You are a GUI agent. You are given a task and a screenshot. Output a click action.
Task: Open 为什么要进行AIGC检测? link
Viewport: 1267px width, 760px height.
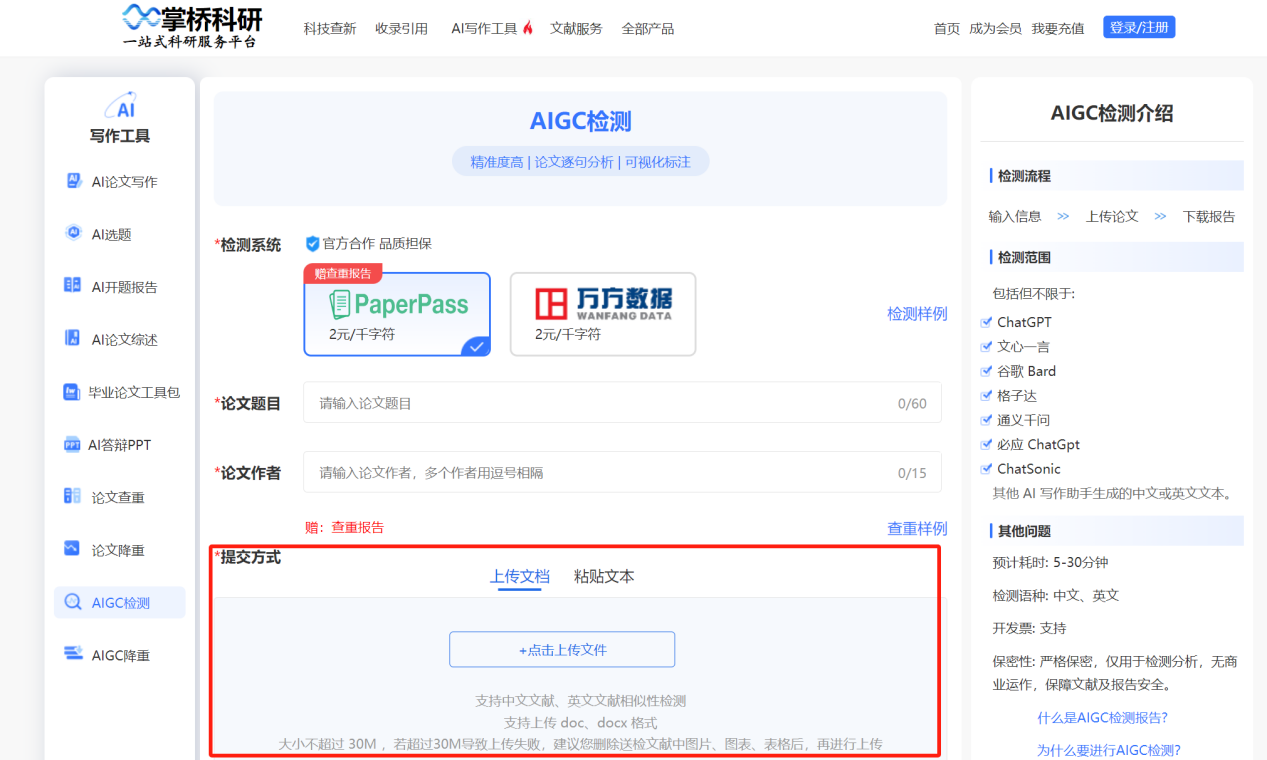1108,750
